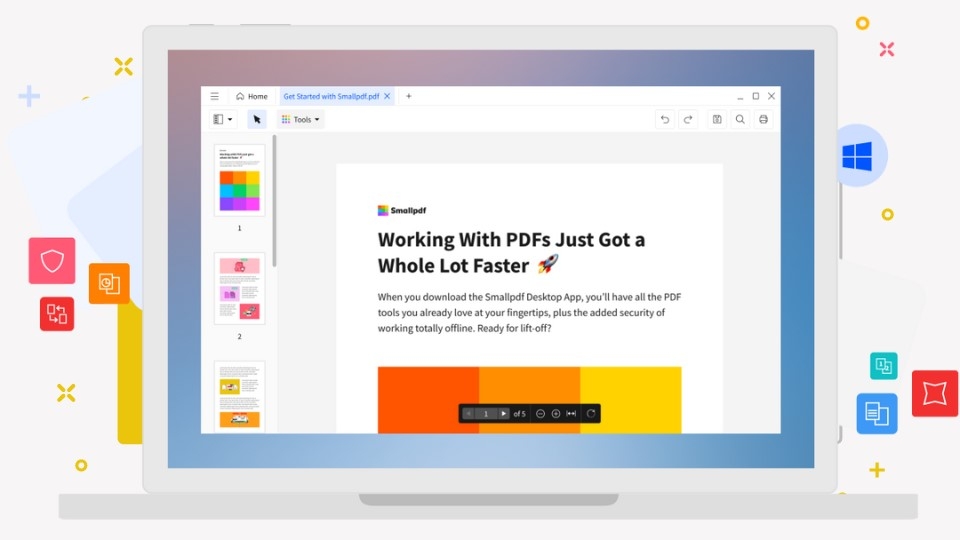
Task: Switch to Get Started with Smallpdf.pdf tab
Action: [331, 96]
